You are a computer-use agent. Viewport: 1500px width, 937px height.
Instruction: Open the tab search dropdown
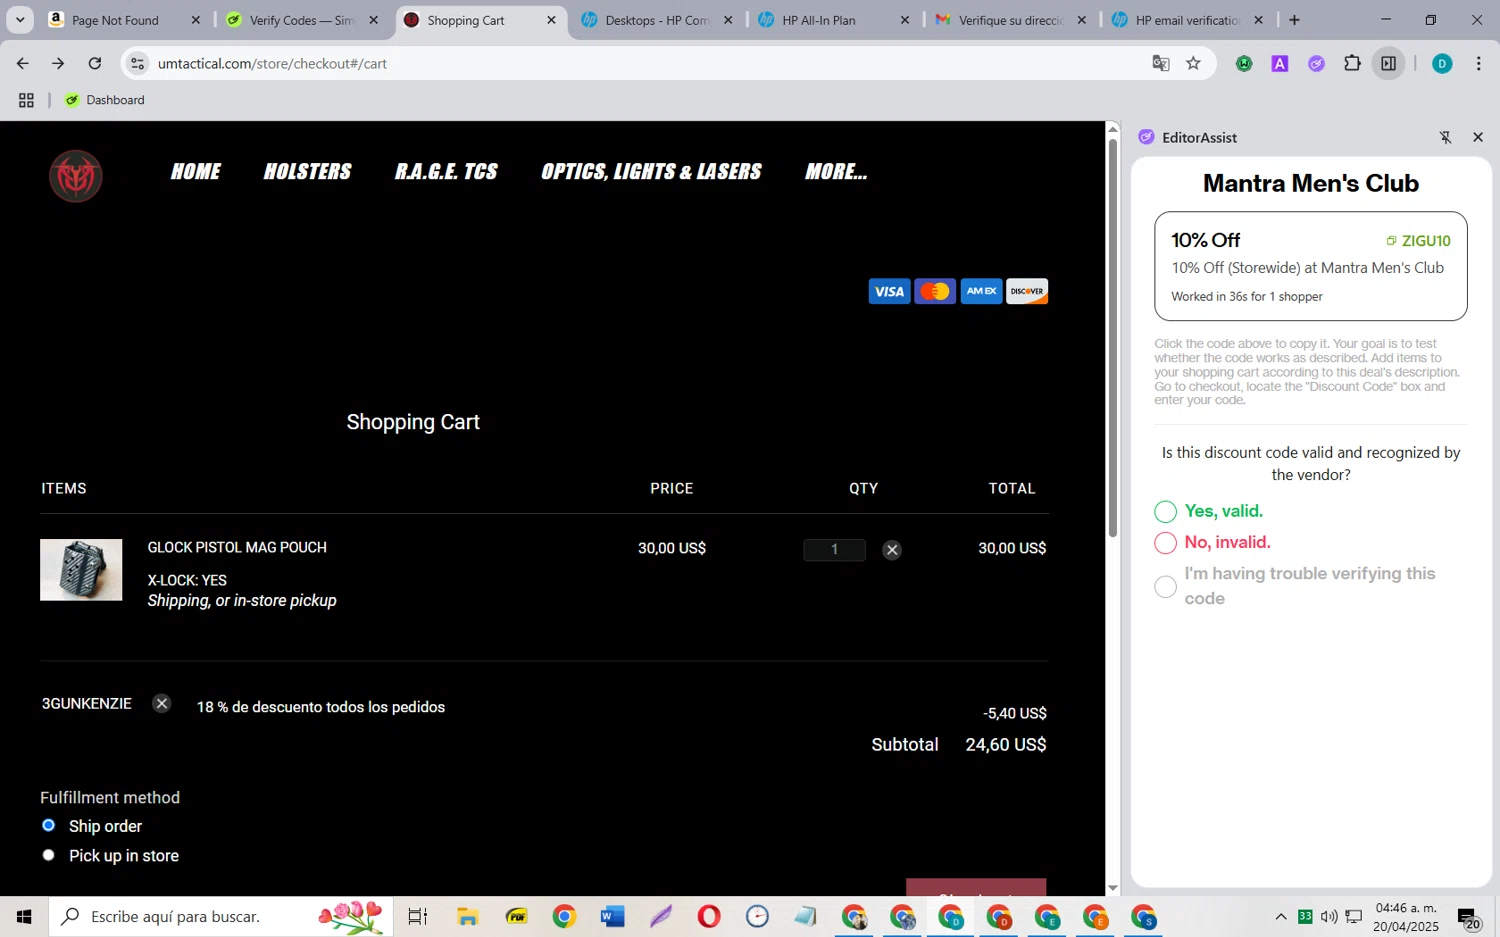[x=20, y=20]
